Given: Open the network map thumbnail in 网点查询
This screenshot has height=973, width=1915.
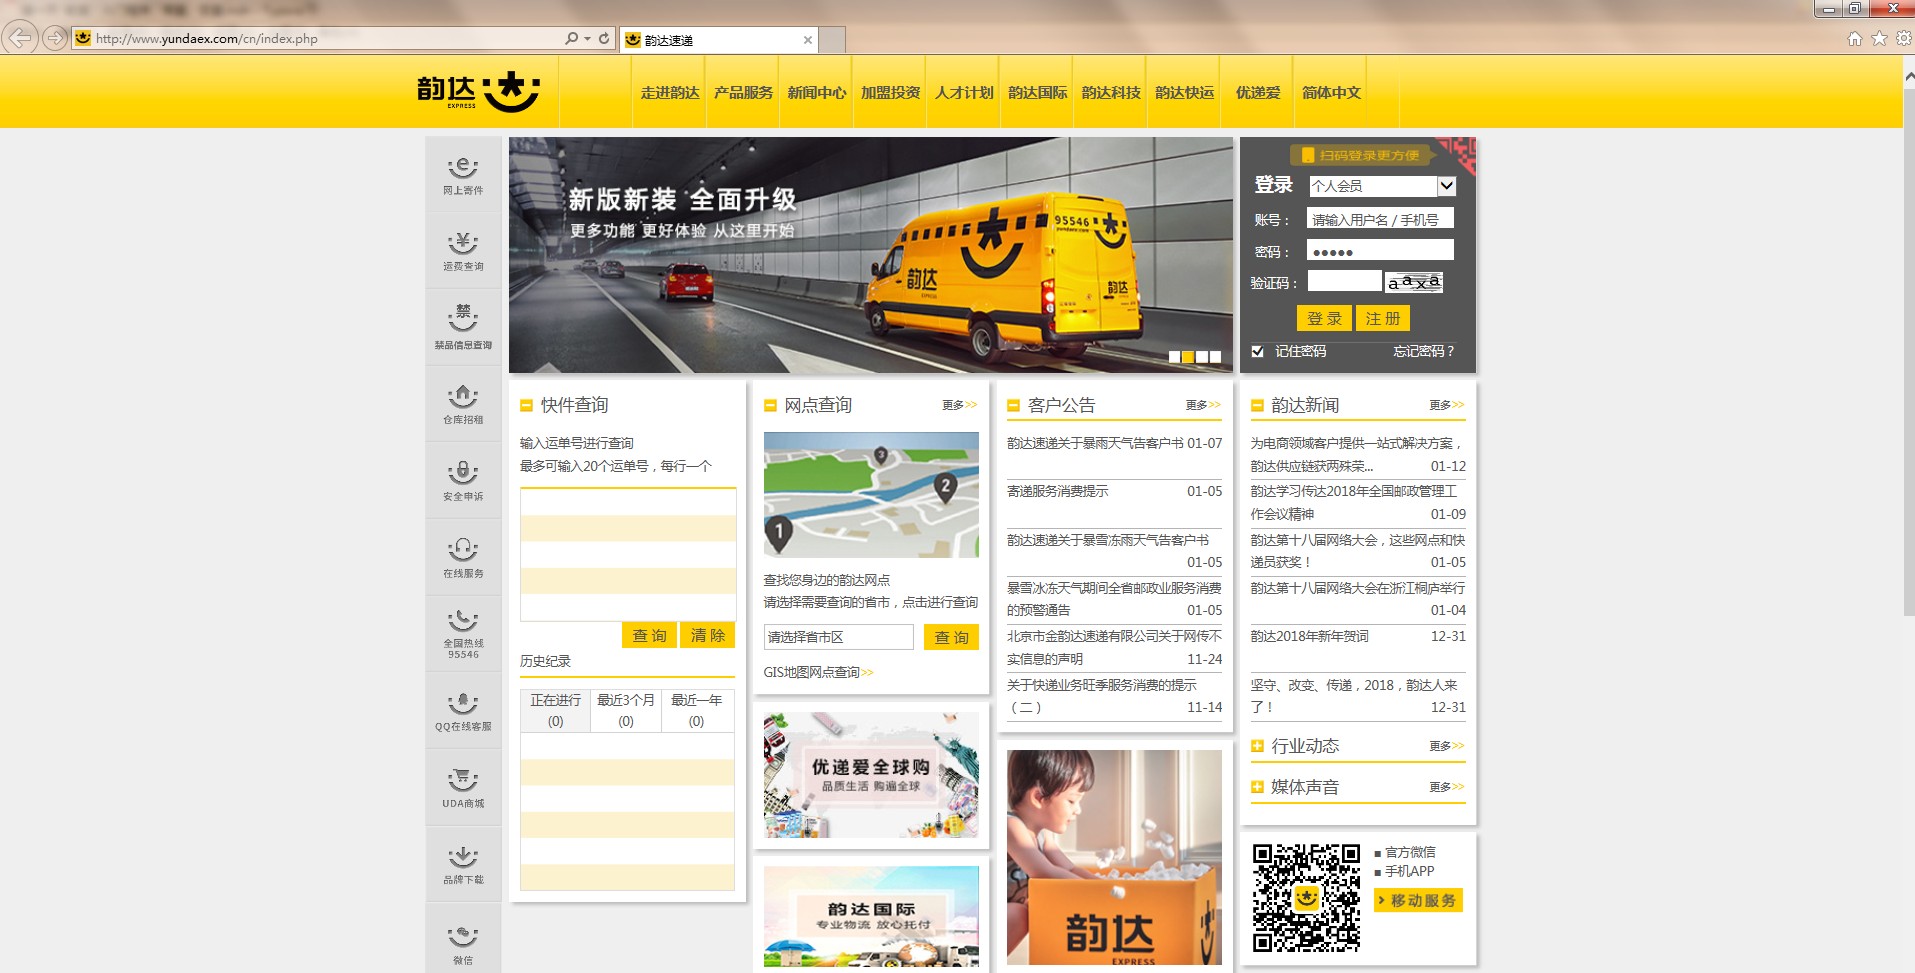Looking at the screenshot, I should pos(871,495).
